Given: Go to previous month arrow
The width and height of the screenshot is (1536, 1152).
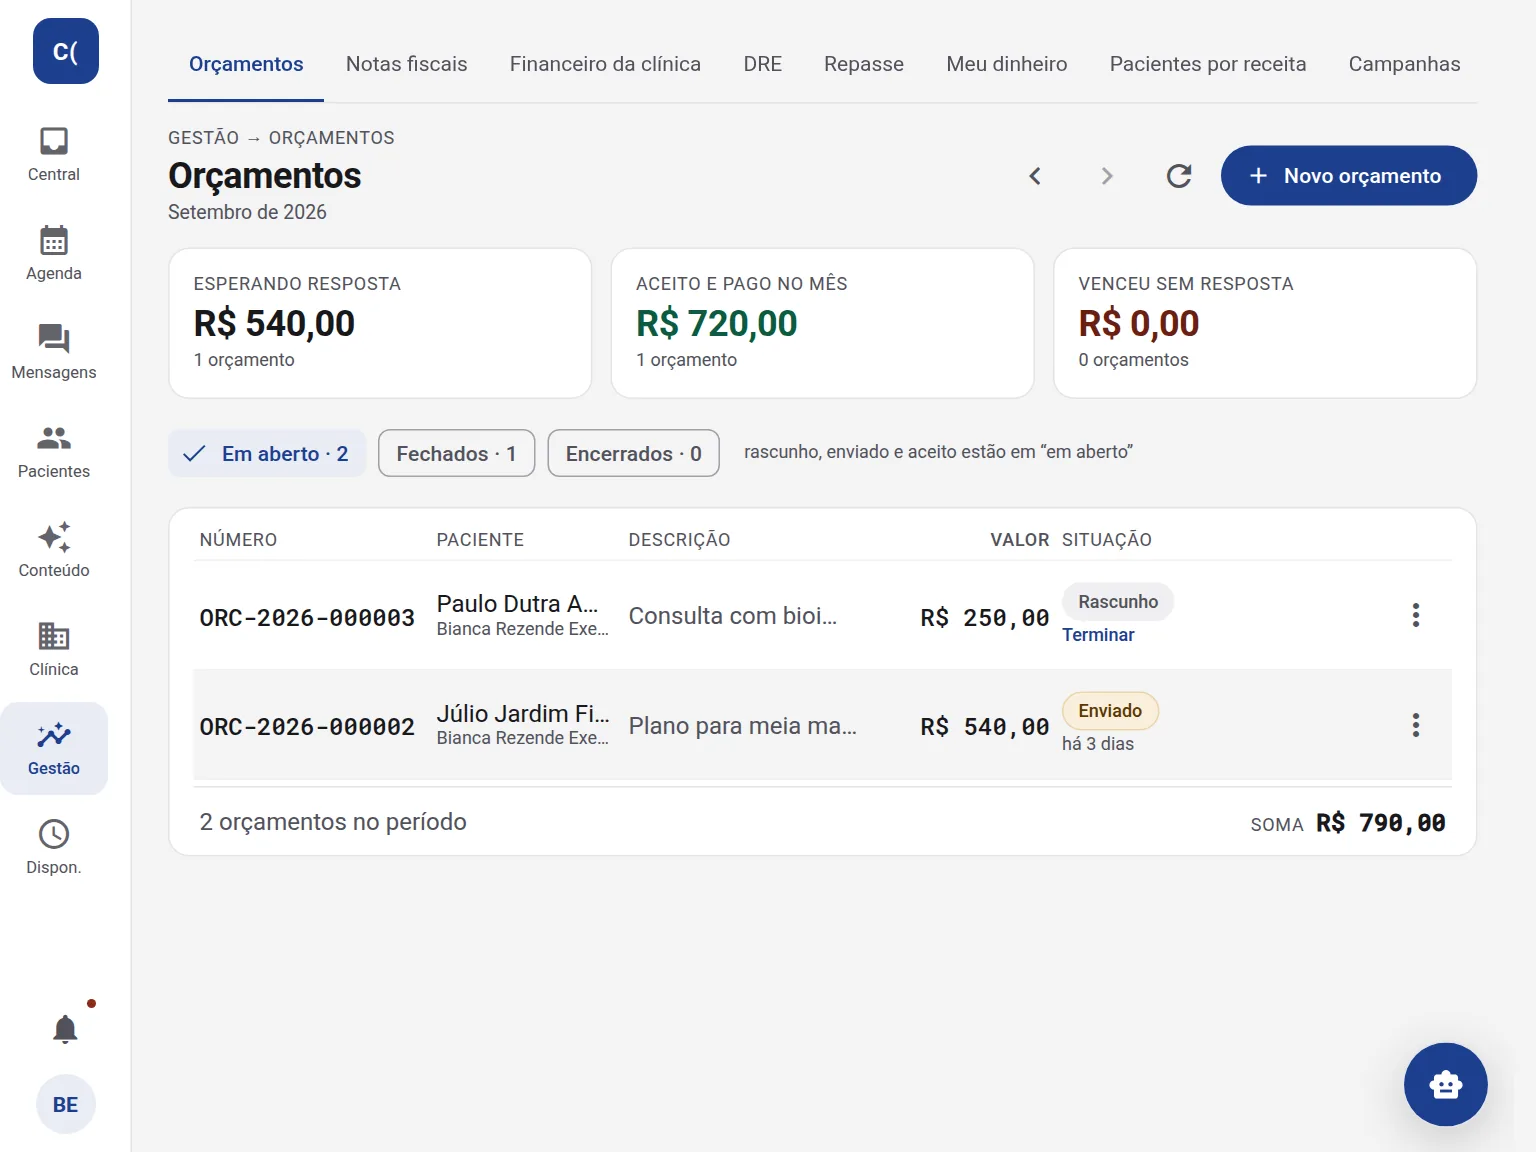Looking at the screenshot, I should pos(1035,176).
